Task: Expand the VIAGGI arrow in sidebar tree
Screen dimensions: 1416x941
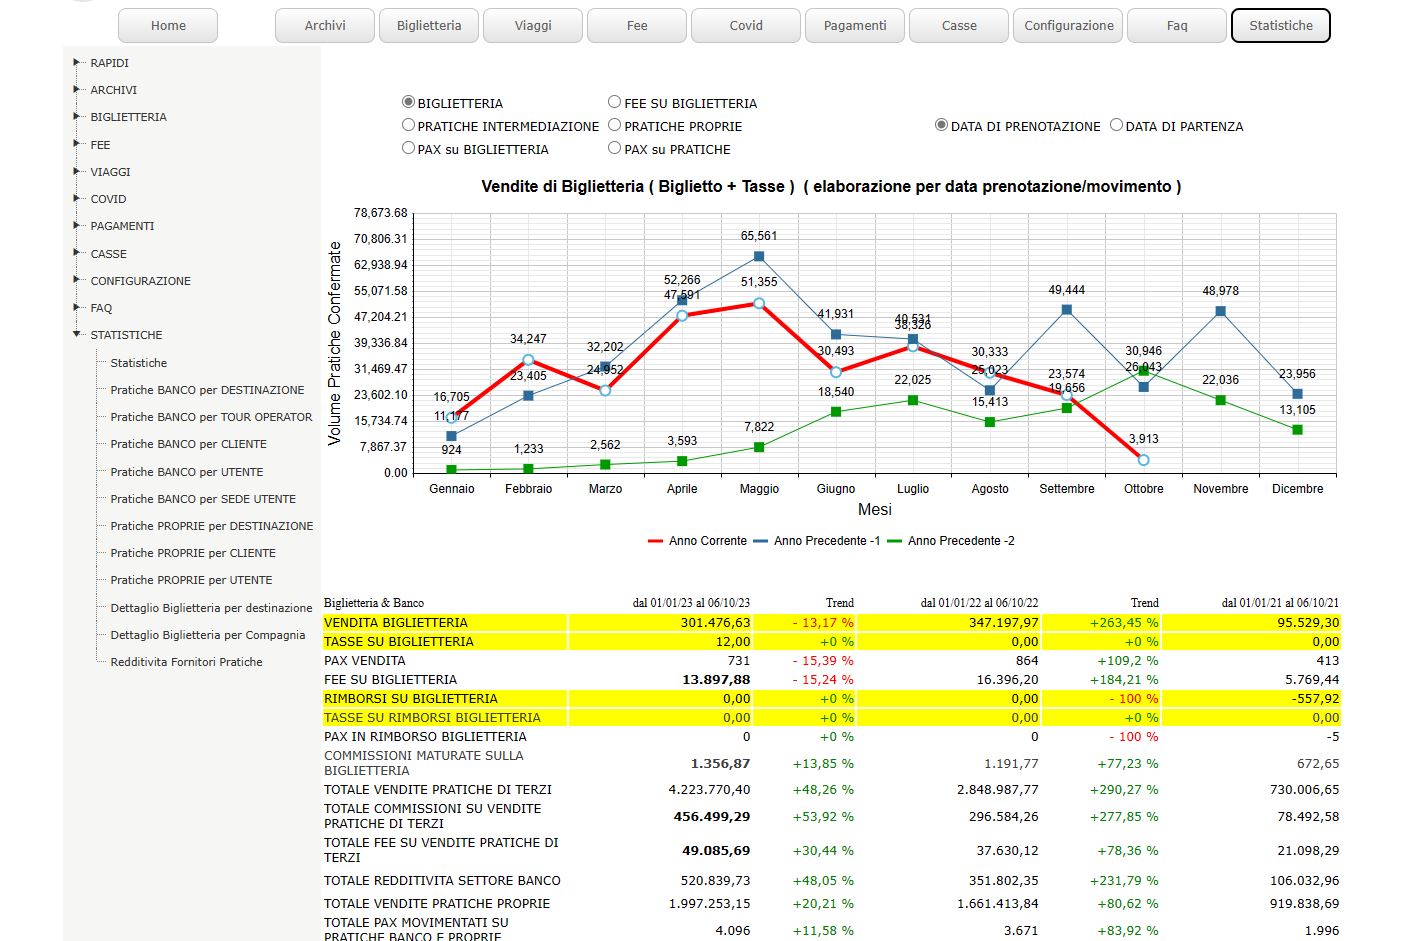Action: tap(77, 171)
